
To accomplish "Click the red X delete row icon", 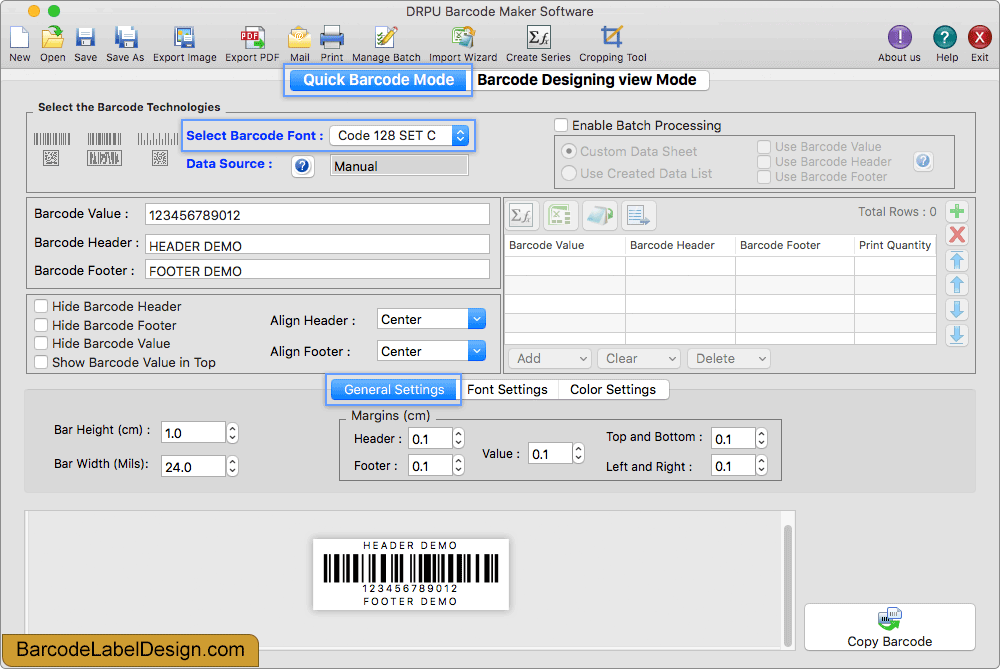I will pos(957,235).
